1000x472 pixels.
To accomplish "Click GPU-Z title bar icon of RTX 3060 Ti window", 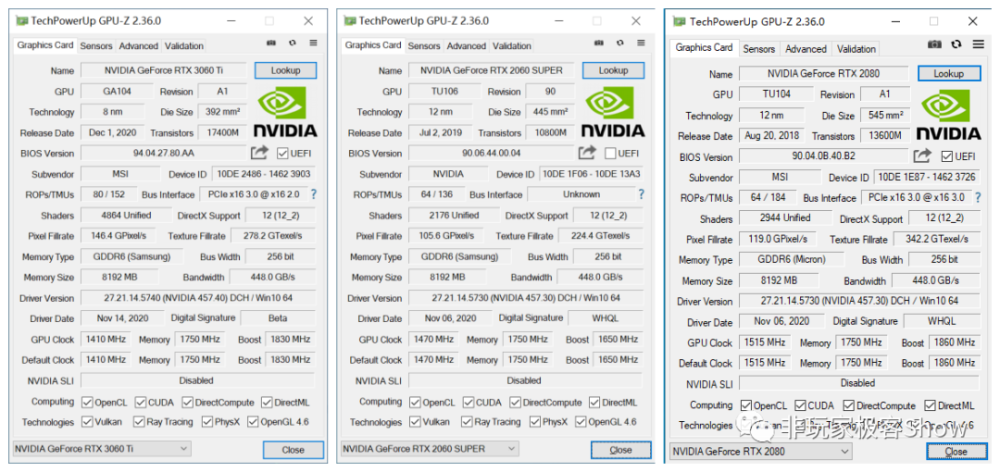I will coord(22,20).
